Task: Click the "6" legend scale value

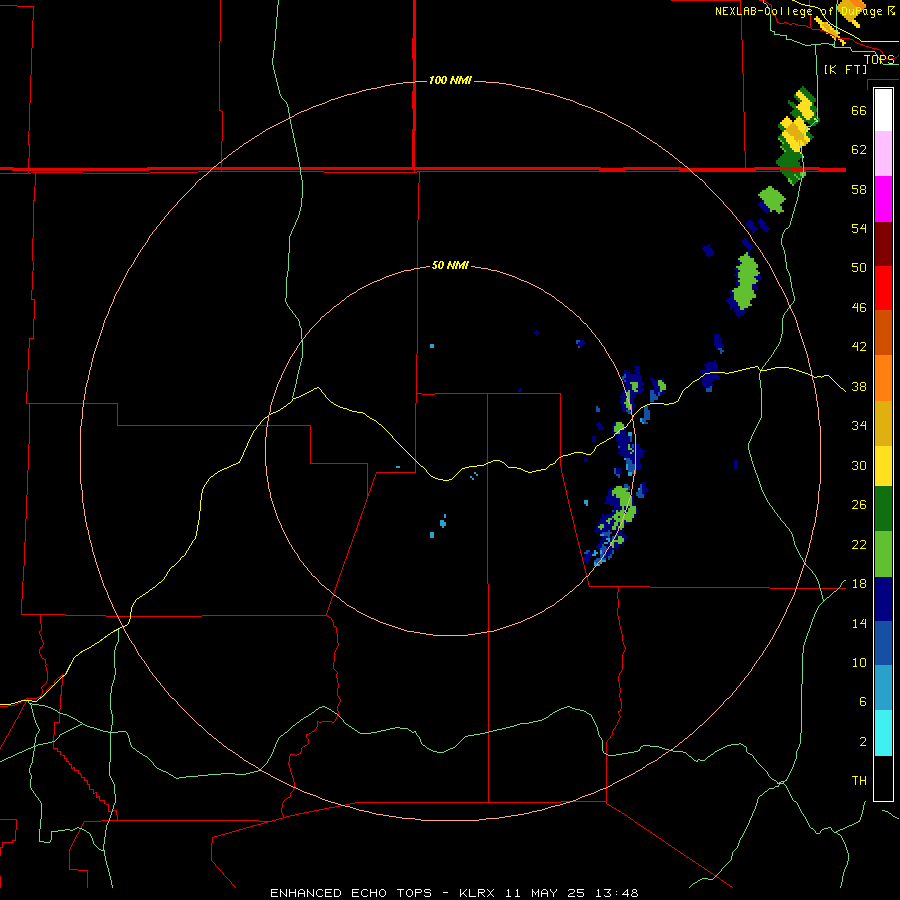Action: (x=862, y=702)
